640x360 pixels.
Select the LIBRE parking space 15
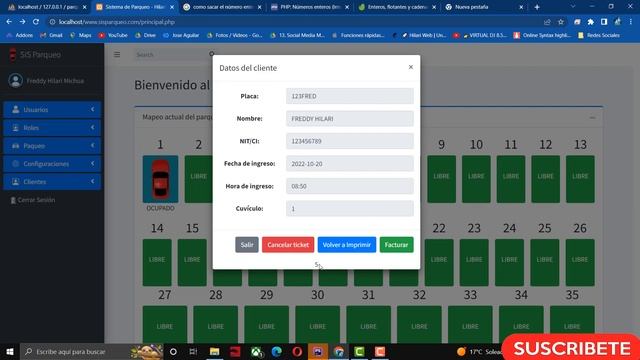192,262
